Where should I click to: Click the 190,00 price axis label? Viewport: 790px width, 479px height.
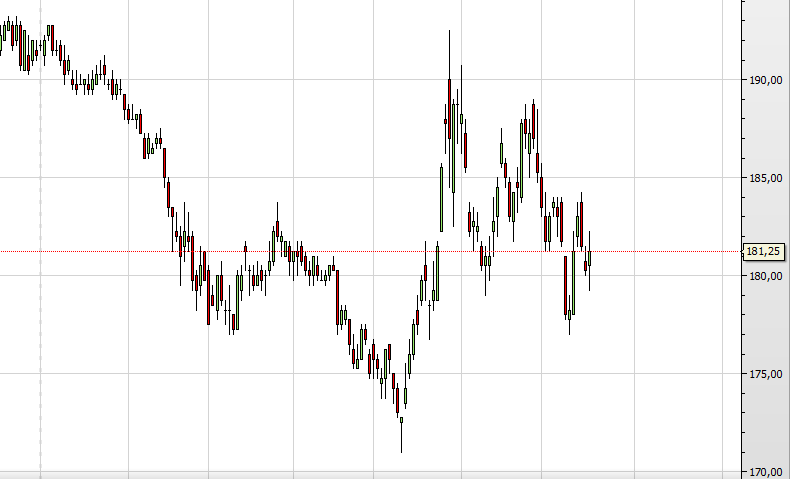pyautogui.click(x=766, y=80)
